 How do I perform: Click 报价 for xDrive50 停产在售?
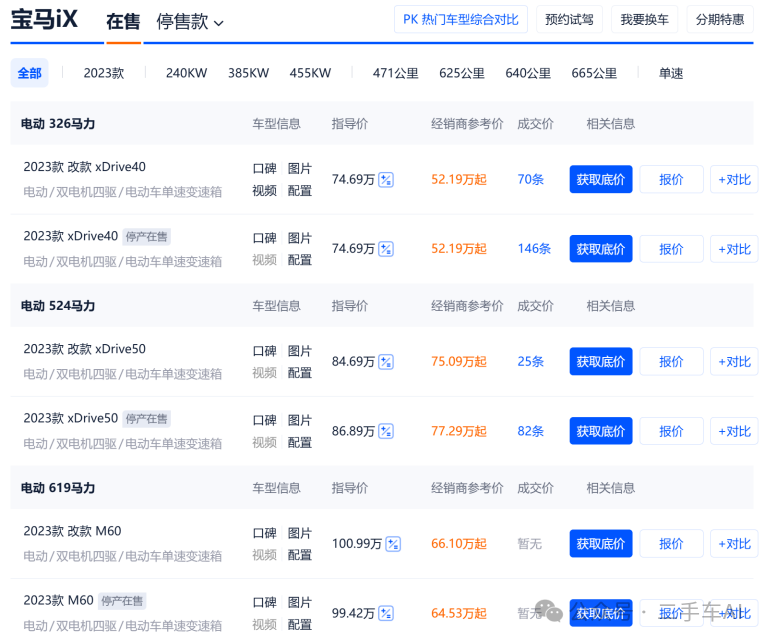671,431
